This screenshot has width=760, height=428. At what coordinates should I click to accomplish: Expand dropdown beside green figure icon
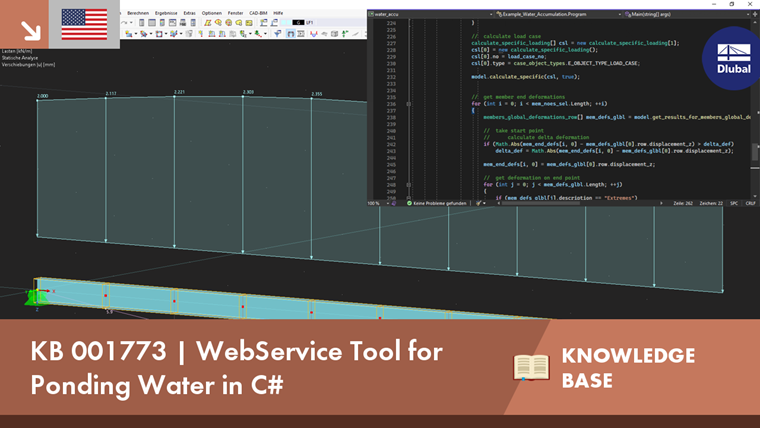coord(265,33)
